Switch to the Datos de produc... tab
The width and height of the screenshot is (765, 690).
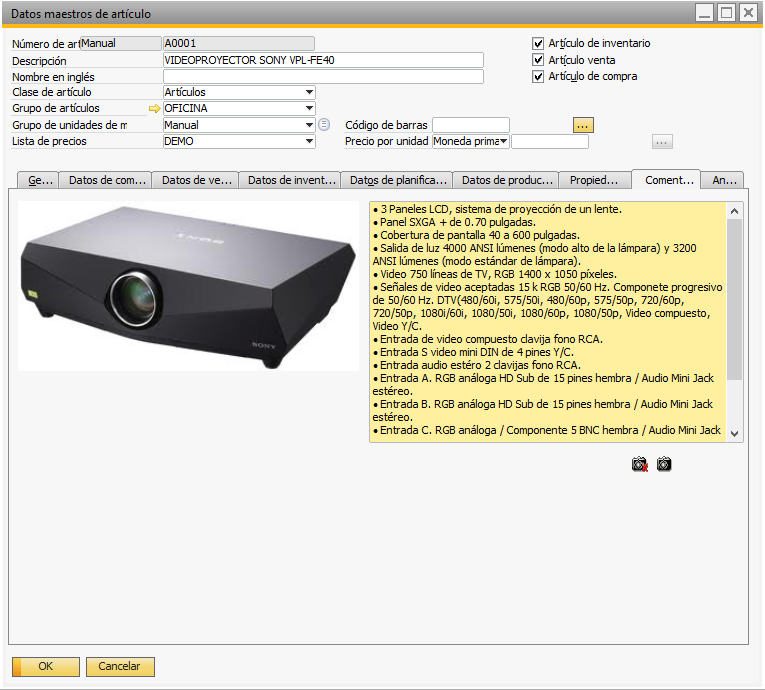click(x=505, y=180)
